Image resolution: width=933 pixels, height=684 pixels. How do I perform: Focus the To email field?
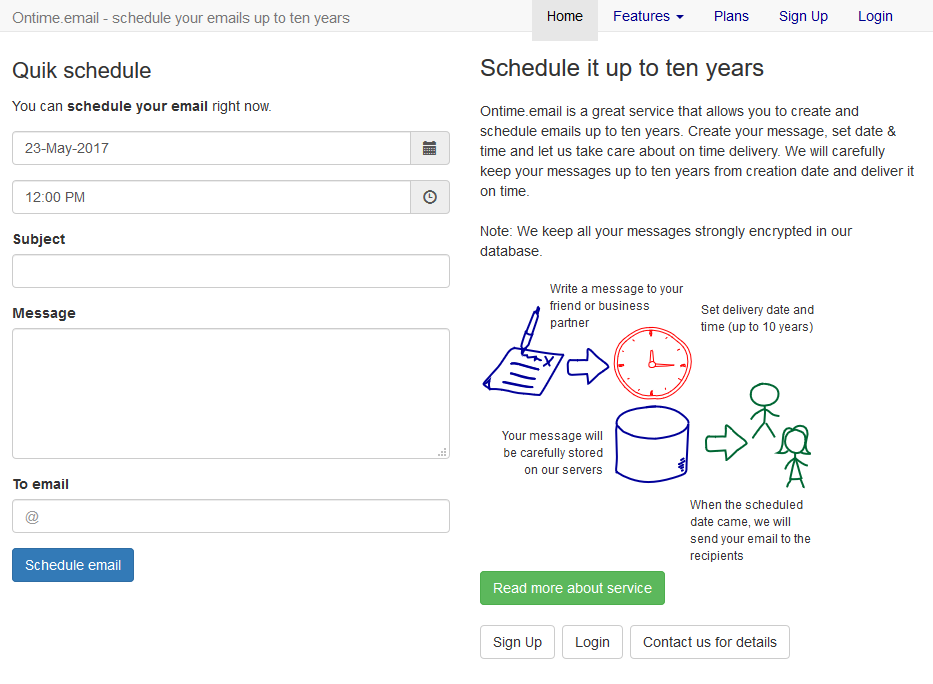click(231, 516)
